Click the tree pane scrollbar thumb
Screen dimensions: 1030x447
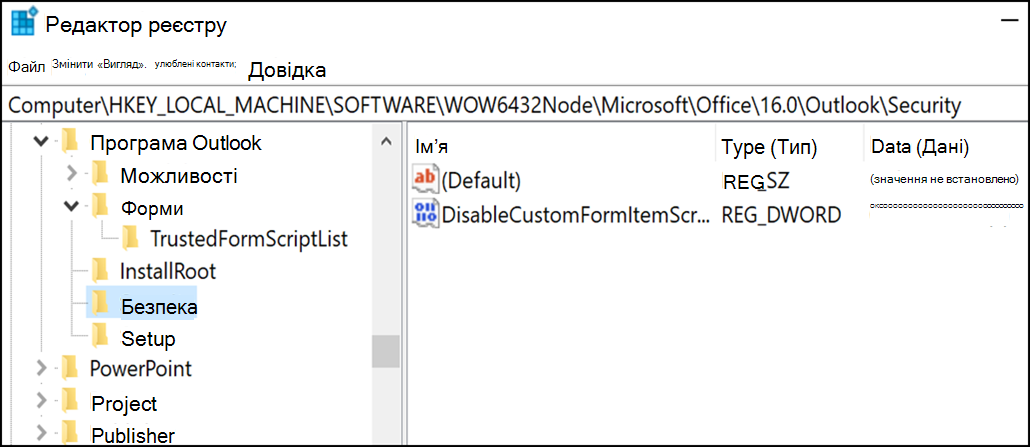pyautogui.click(x=386, y=352)
